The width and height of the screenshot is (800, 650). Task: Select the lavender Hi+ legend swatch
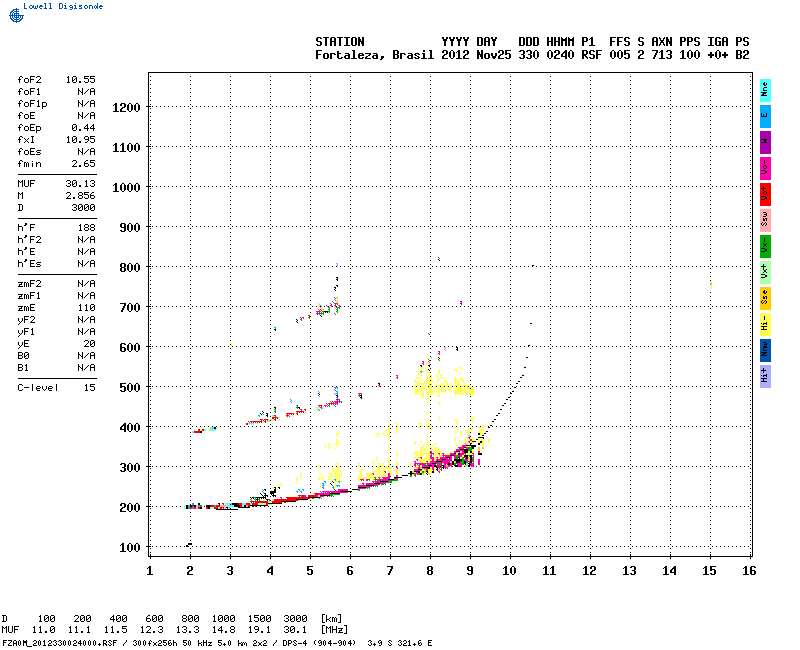[765, 377]
